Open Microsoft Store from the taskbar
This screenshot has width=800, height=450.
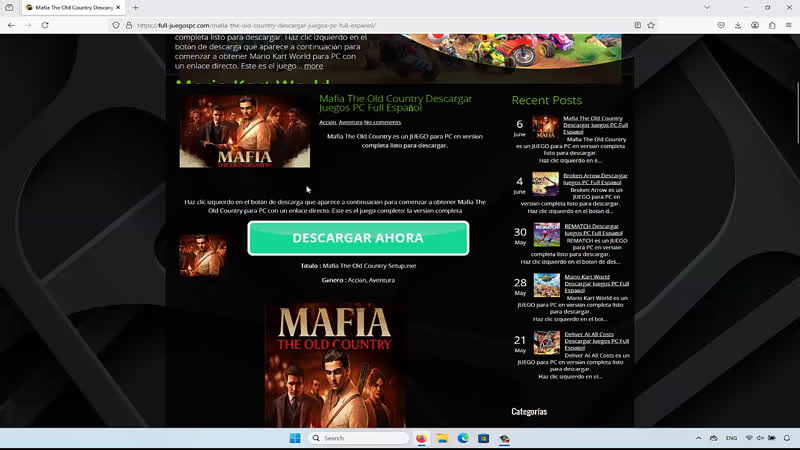[x=484, y=438]
